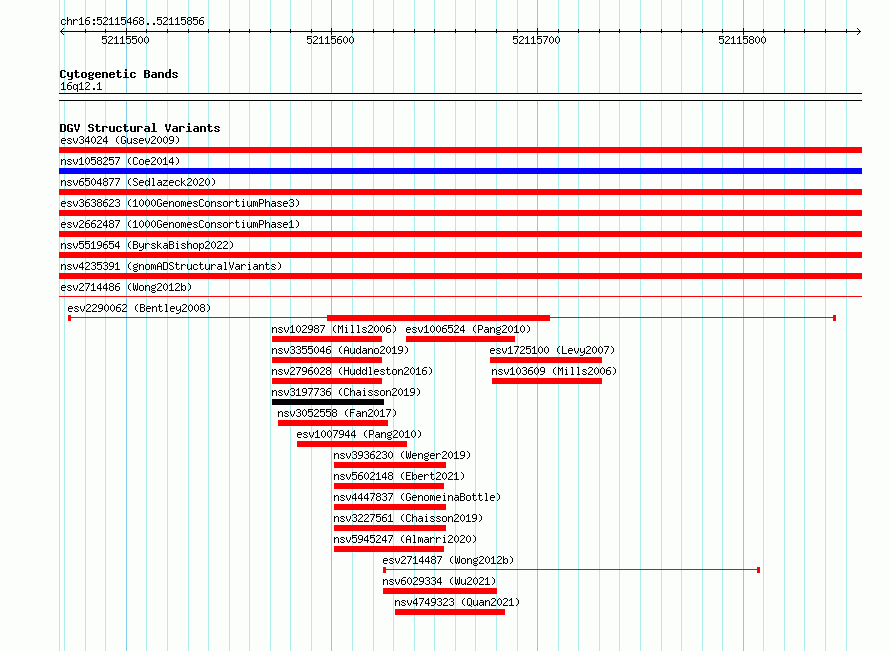Select the 16q12.1 cytogenetic band label
This screenshot has height=651, width=890.
pyautogui.click(x=81, y=86)
